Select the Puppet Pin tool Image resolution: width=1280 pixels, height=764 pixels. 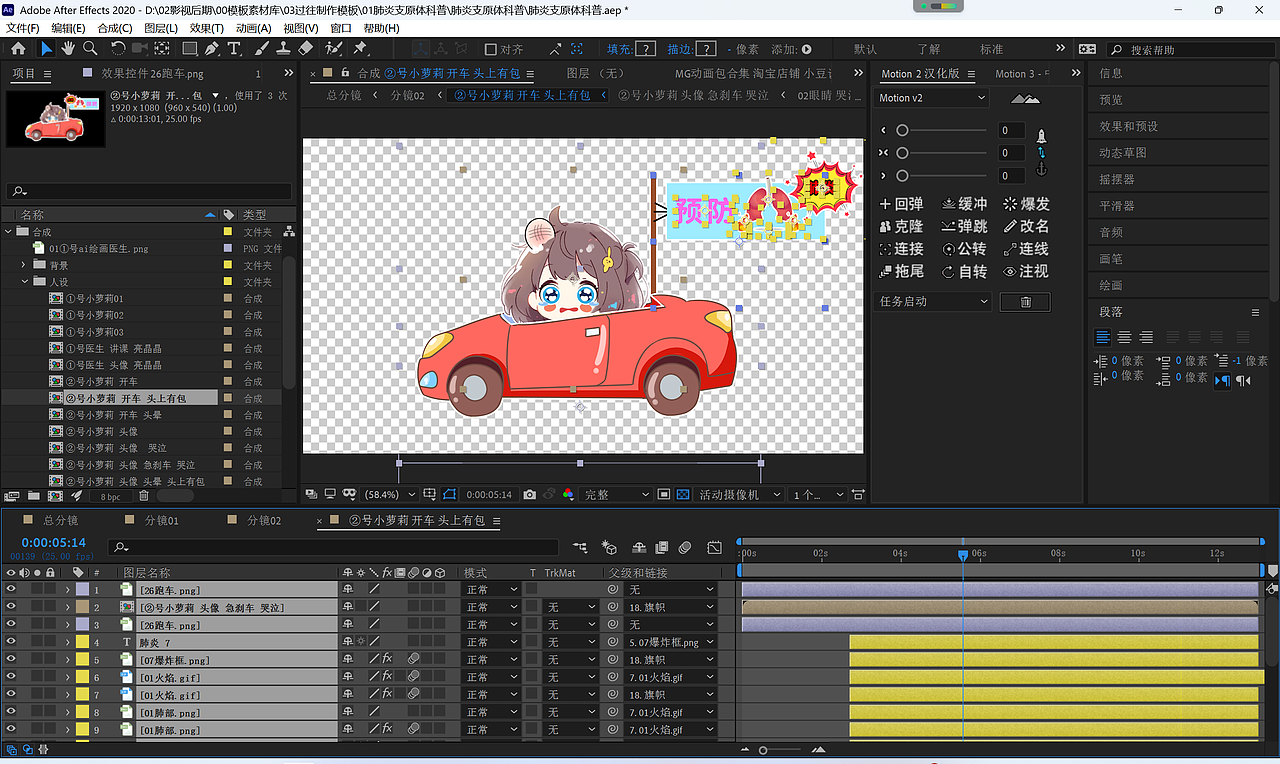(360, 49)
